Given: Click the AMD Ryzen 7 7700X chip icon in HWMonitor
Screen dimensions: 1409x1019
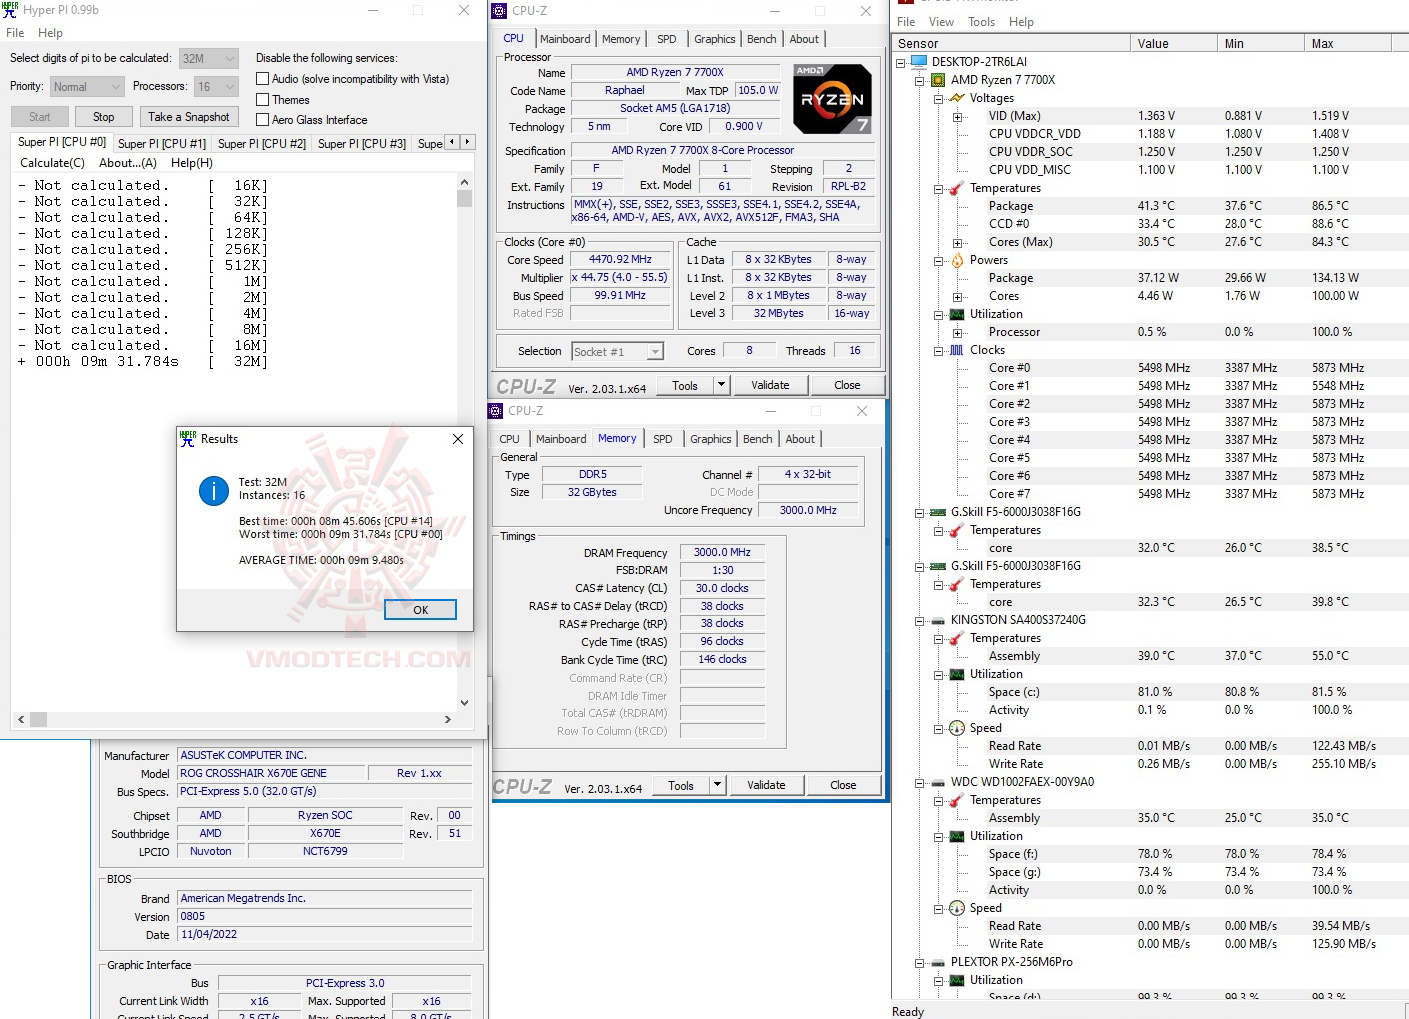Looking at the screenshot, I should point(938,80).
